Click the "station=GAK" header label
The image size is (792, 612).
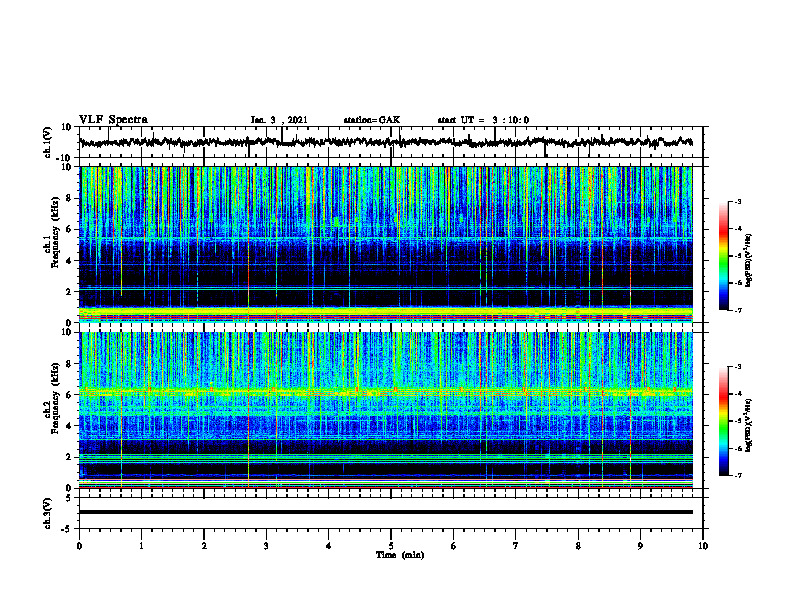click(x=372, y=120)
